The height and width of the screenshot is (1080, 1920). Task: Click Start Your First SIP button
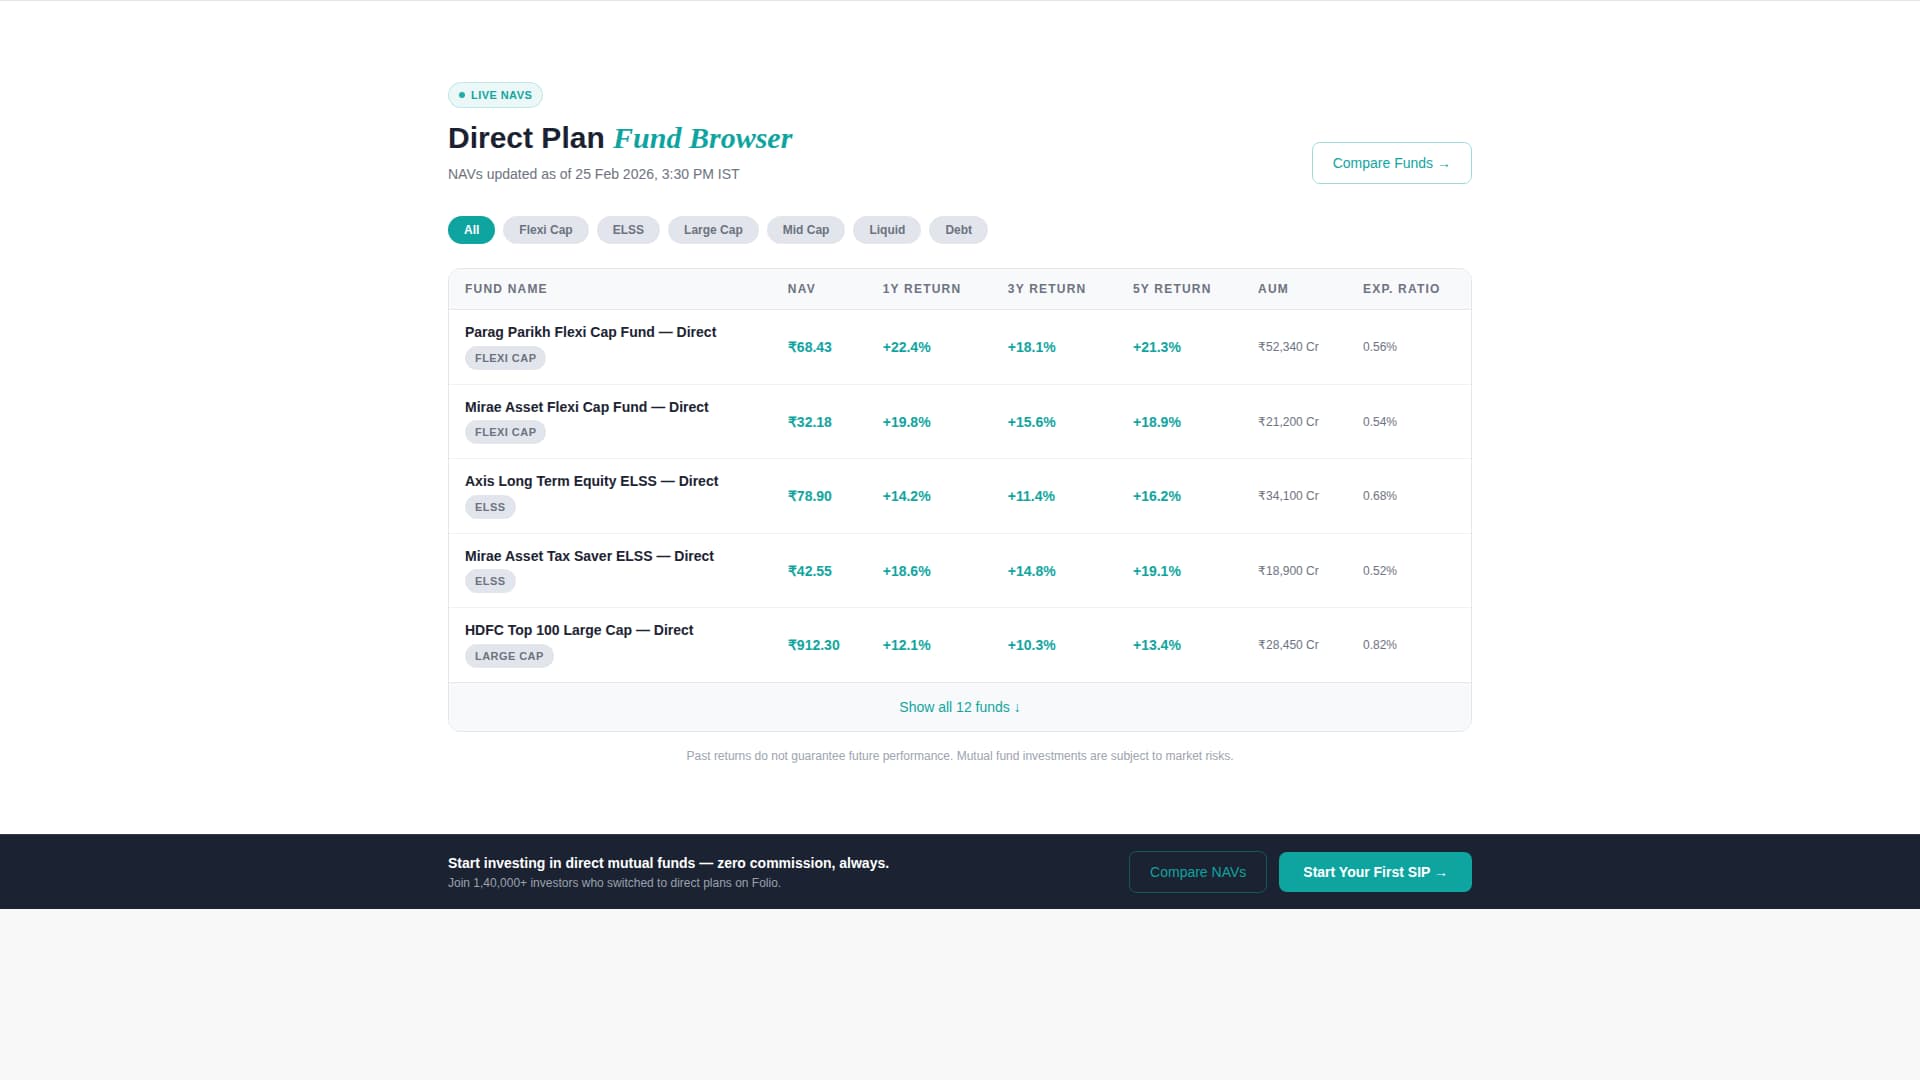tap(1375, 872)
